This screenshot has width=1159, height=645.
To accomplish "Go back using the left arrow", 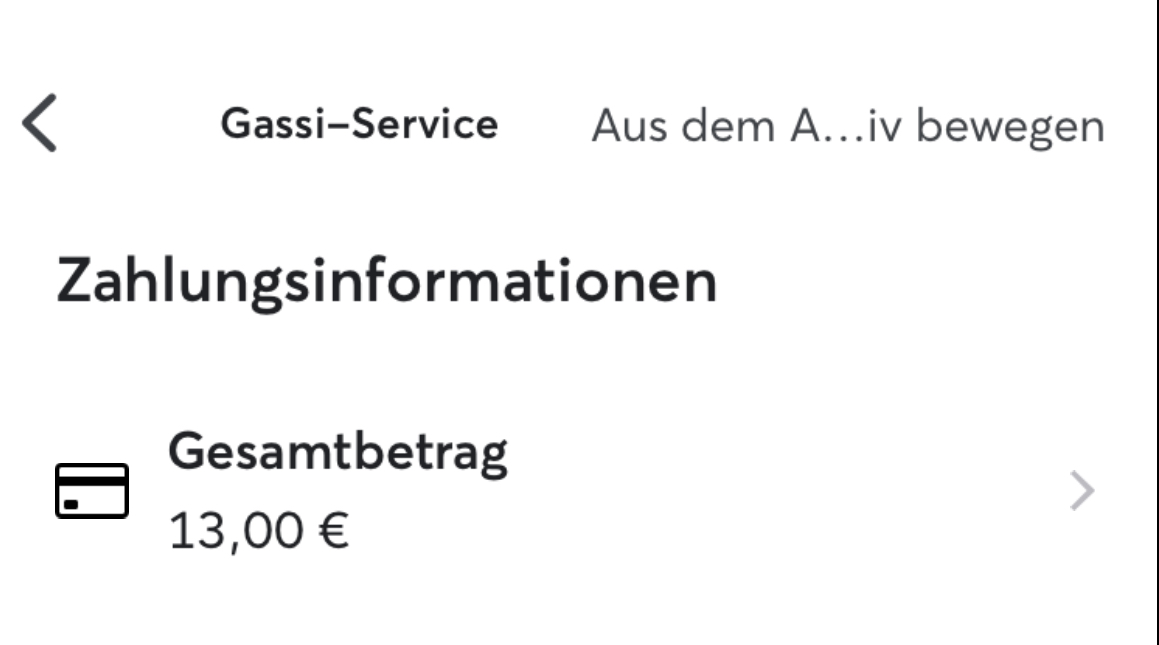I will (40, 123).
